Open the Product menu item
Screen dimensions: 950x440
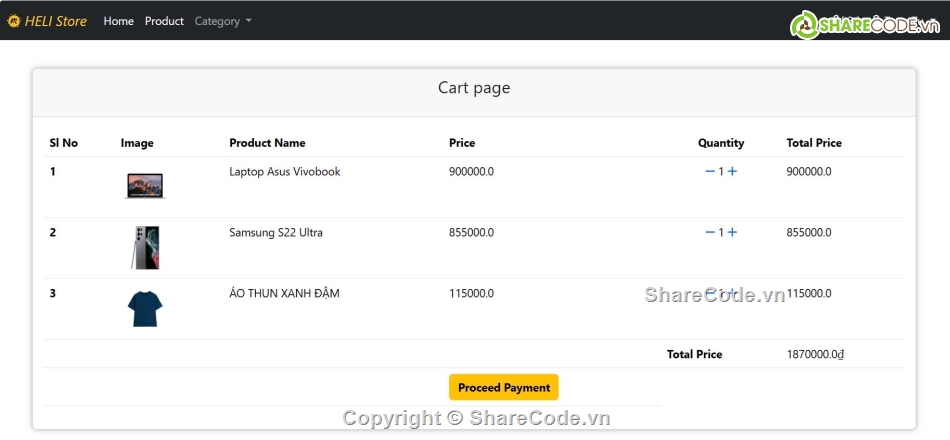(x=164, y=21)
